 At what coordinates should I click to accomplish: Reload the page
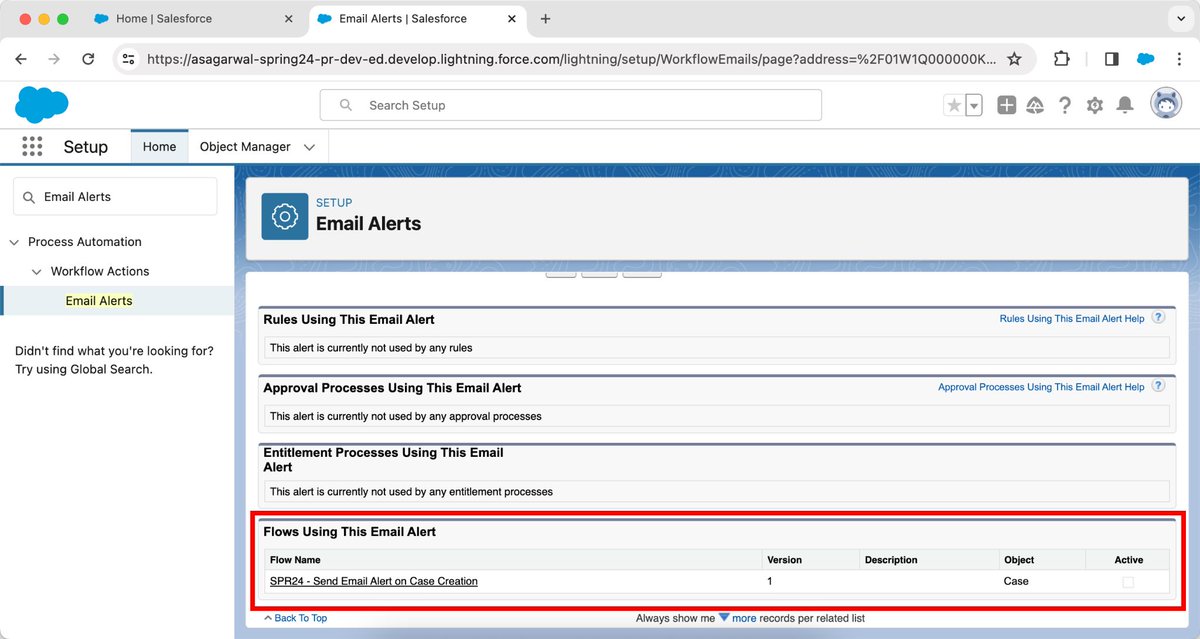point(88,59)
